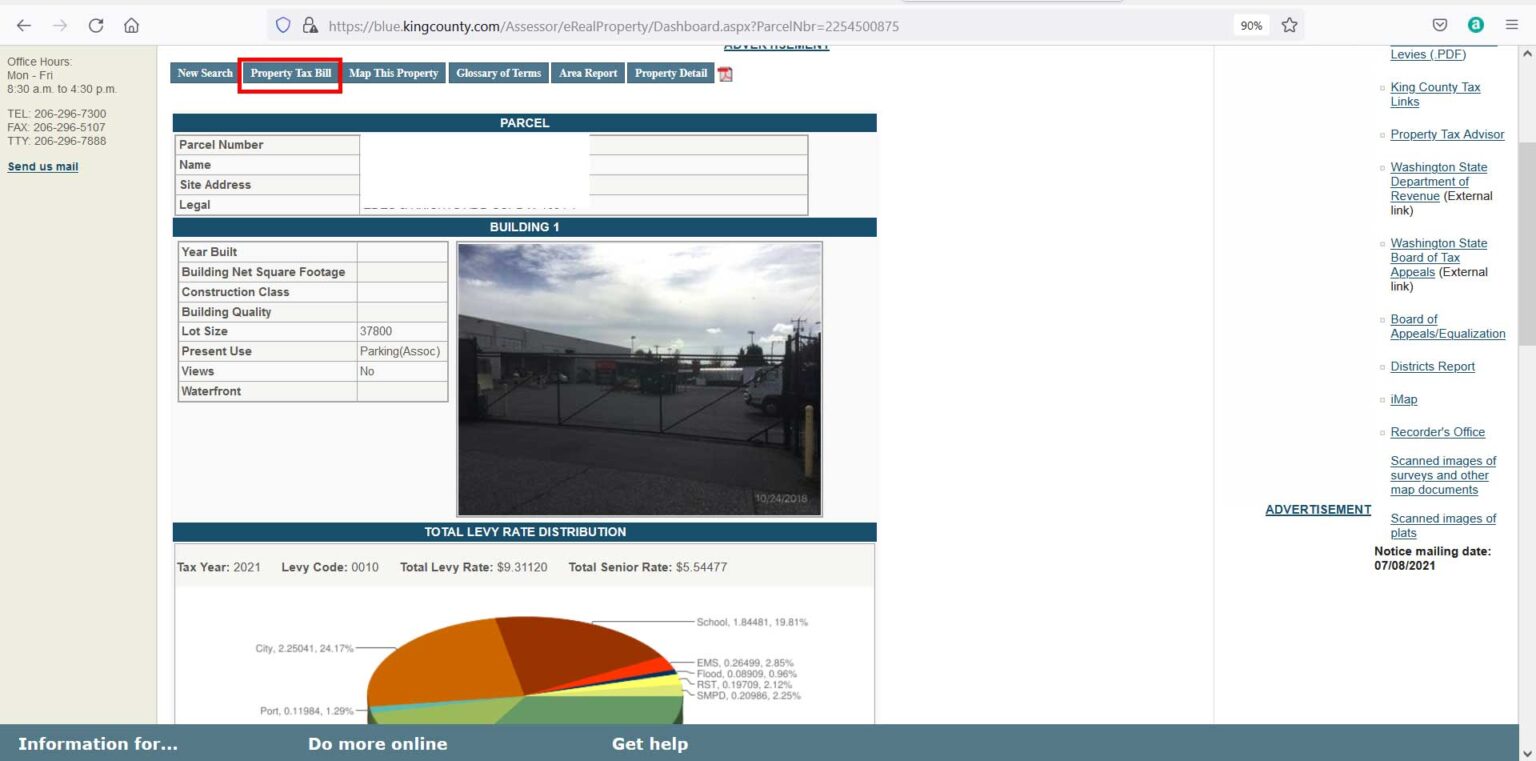1536x761 pixels.
Task: Open the Glossary of Terms page
Action: pos(498,74)
